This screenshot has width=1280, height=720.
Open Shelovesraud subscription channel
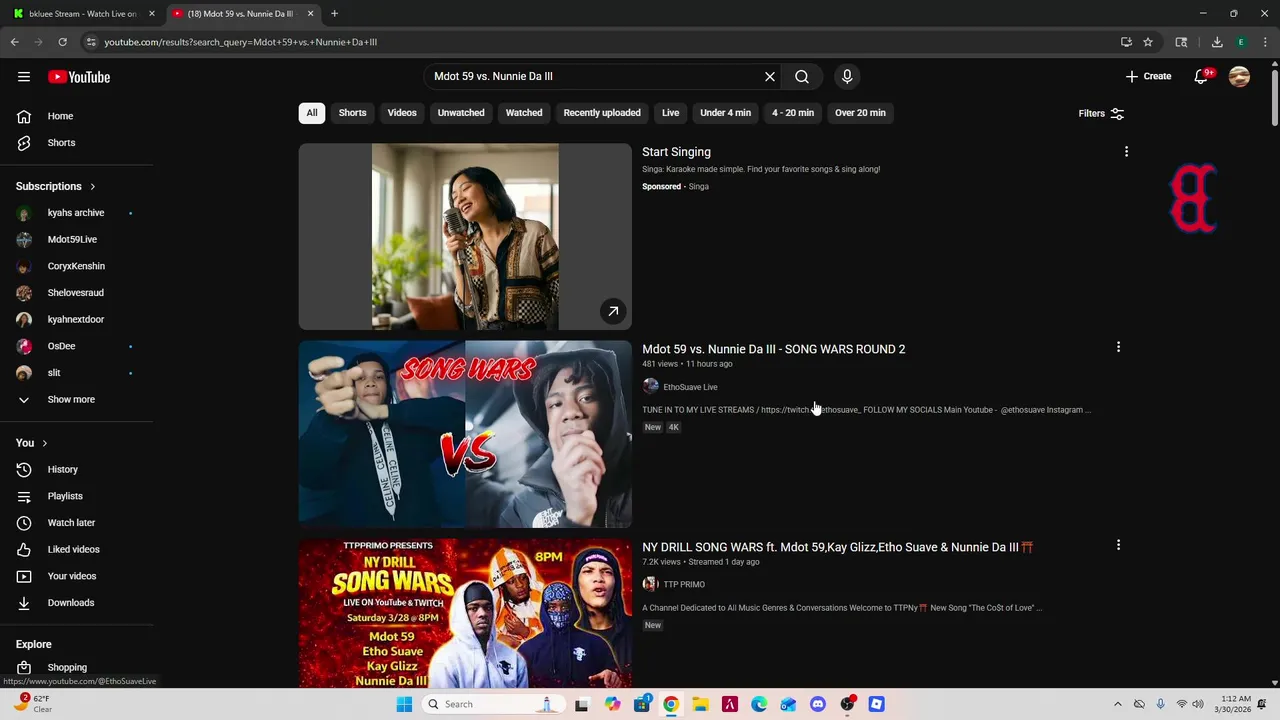(x=78, y=293)
